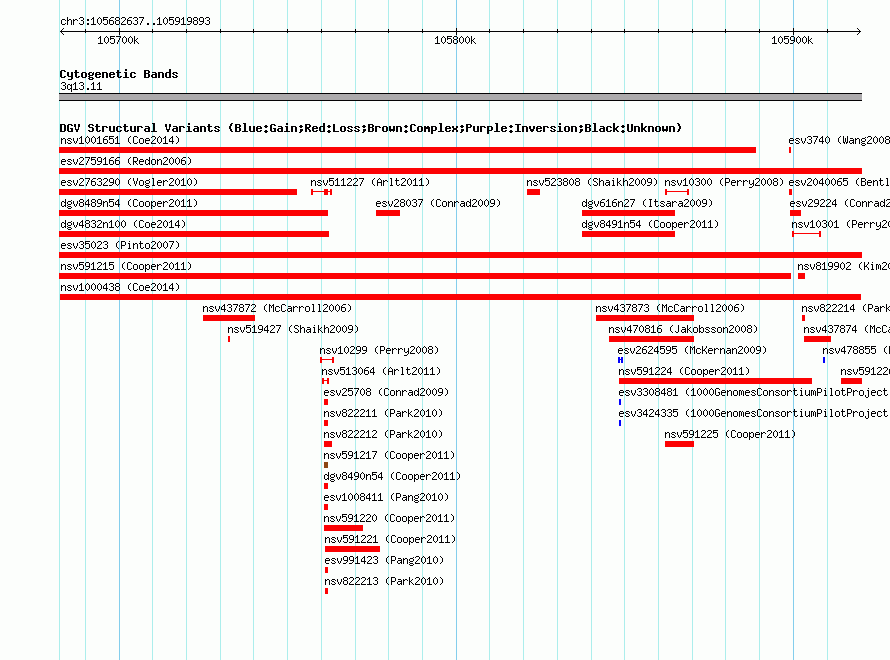Click dgv8489n54 (Cooper2011) label

click(129, 203)
